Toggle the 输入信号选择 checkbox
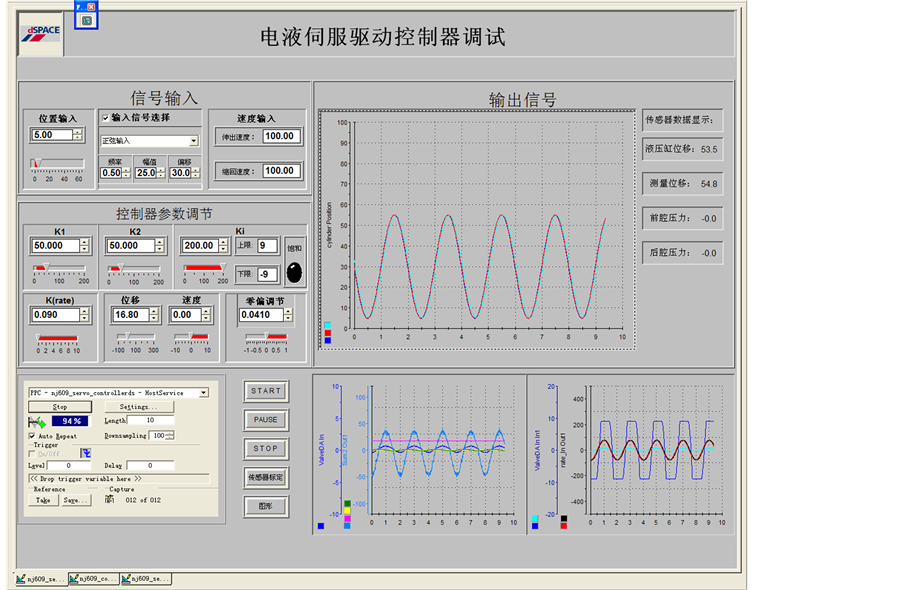 click(106, 117)
